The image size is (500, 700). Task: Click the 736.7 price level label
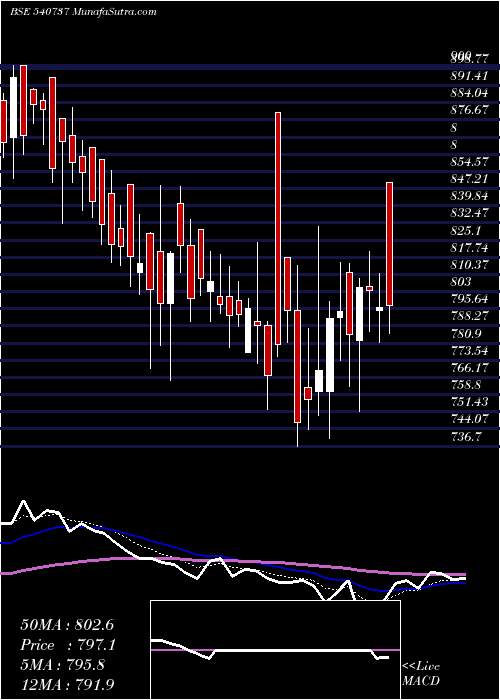point(465,437)
